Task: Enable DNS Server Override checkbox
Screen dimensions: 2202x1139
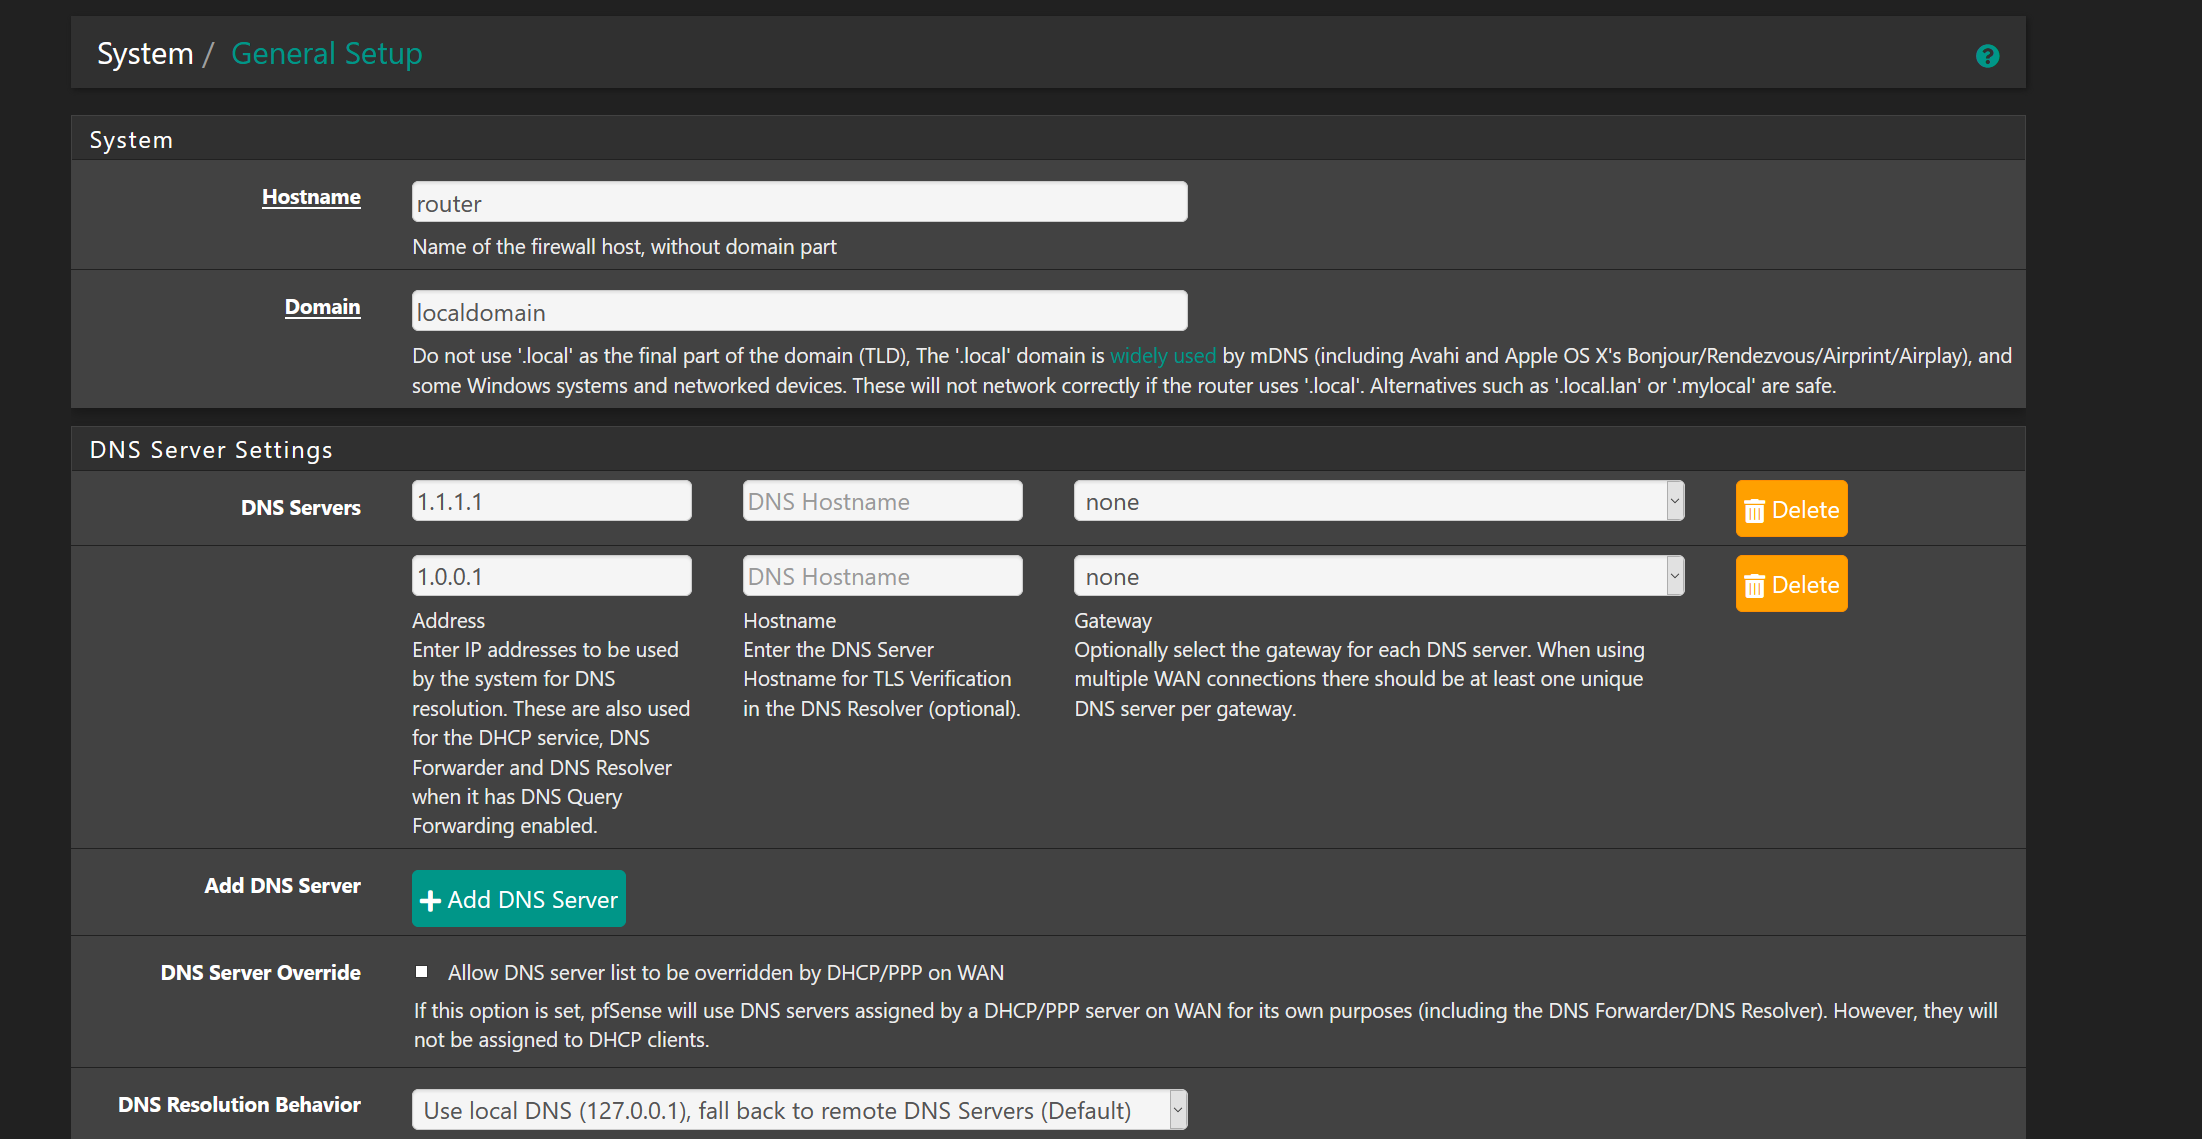Action: 422,972
